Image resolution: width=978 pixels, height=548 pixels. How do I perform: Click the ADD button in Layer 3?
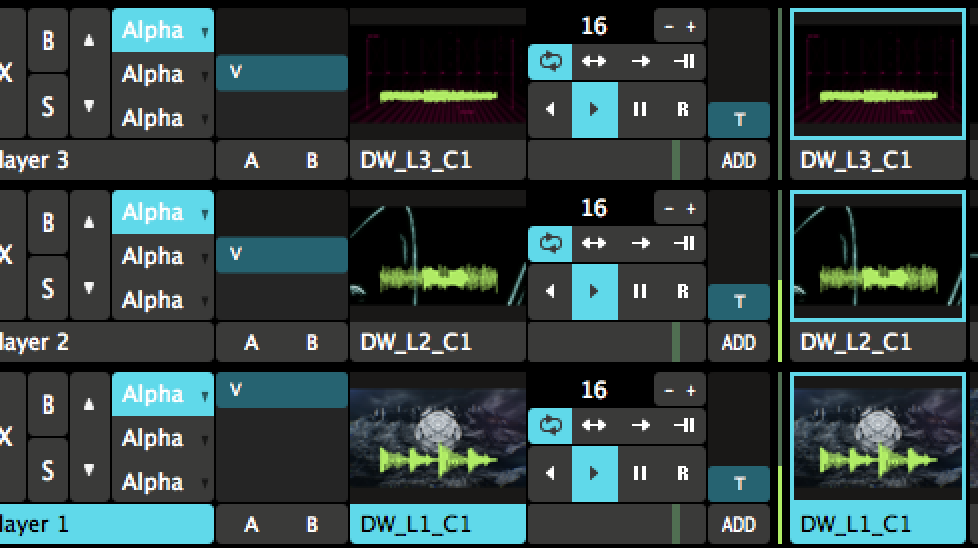click(738, 160)
